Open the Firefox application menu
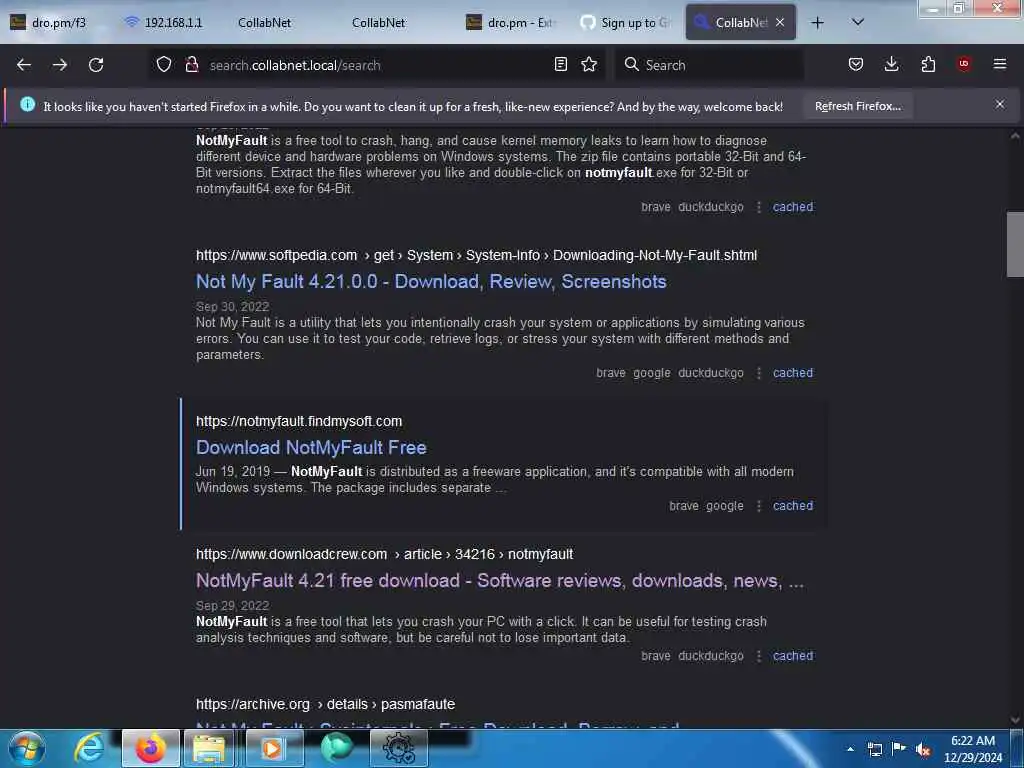Screen dimensions: 1024x768 click(999, 64)
